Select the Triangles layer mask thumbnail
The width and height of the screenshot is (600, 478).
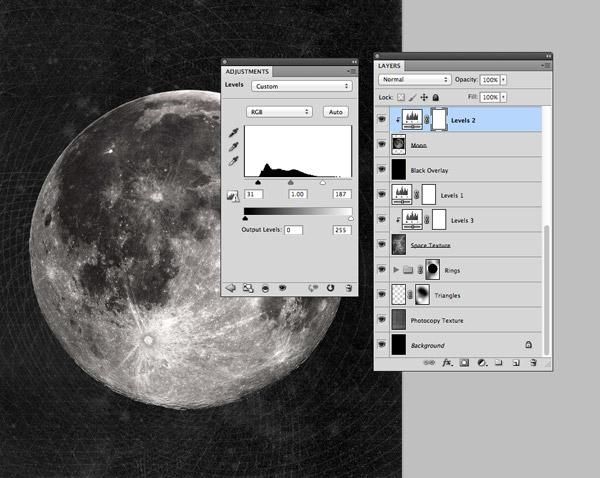click(422, 294)
